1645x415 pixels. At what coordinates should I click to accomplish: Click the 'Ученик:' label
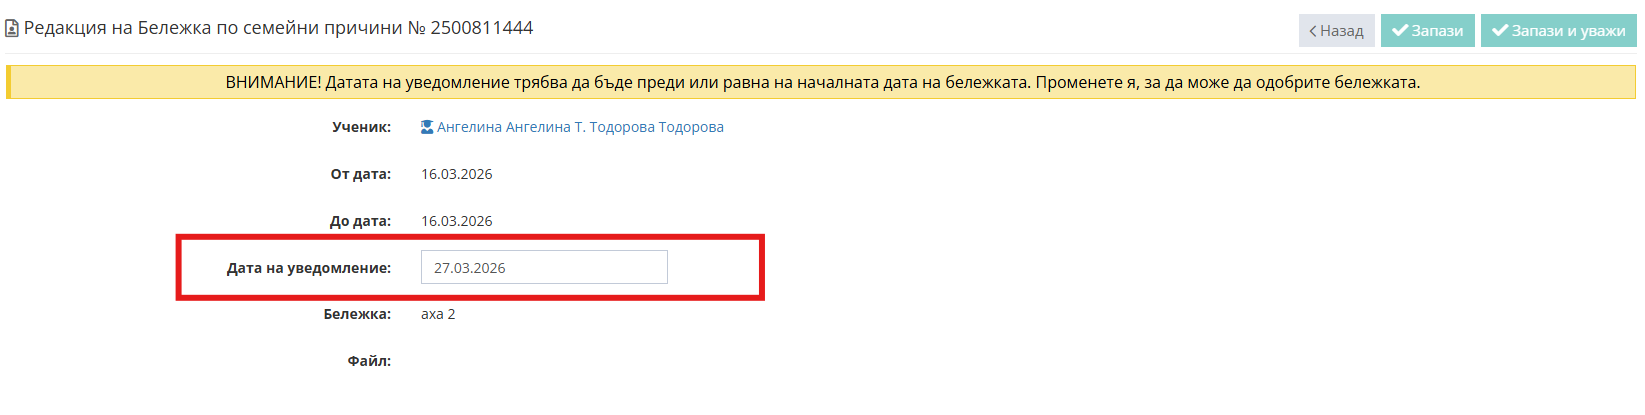(x=362, y=127)
